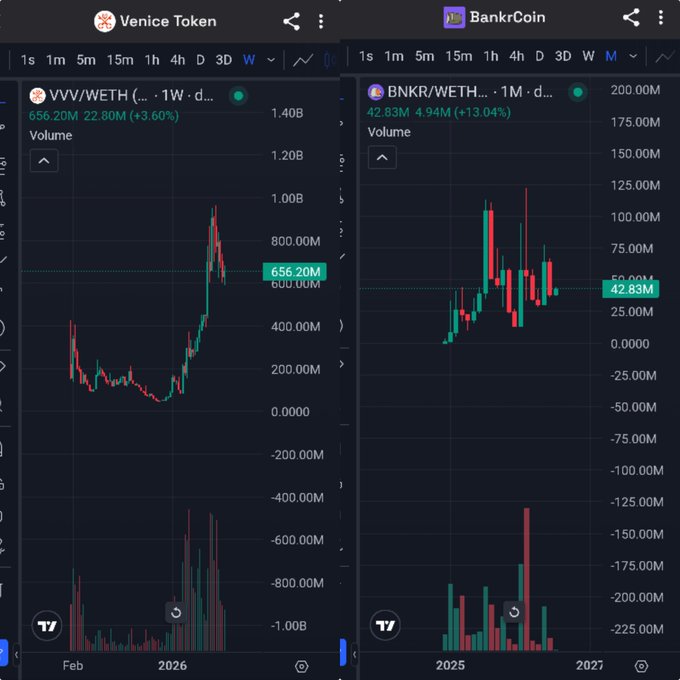Open BNKR/WETH symbol legend title
This screenshot has height=680, width=680.
click(x=470, y=92)
